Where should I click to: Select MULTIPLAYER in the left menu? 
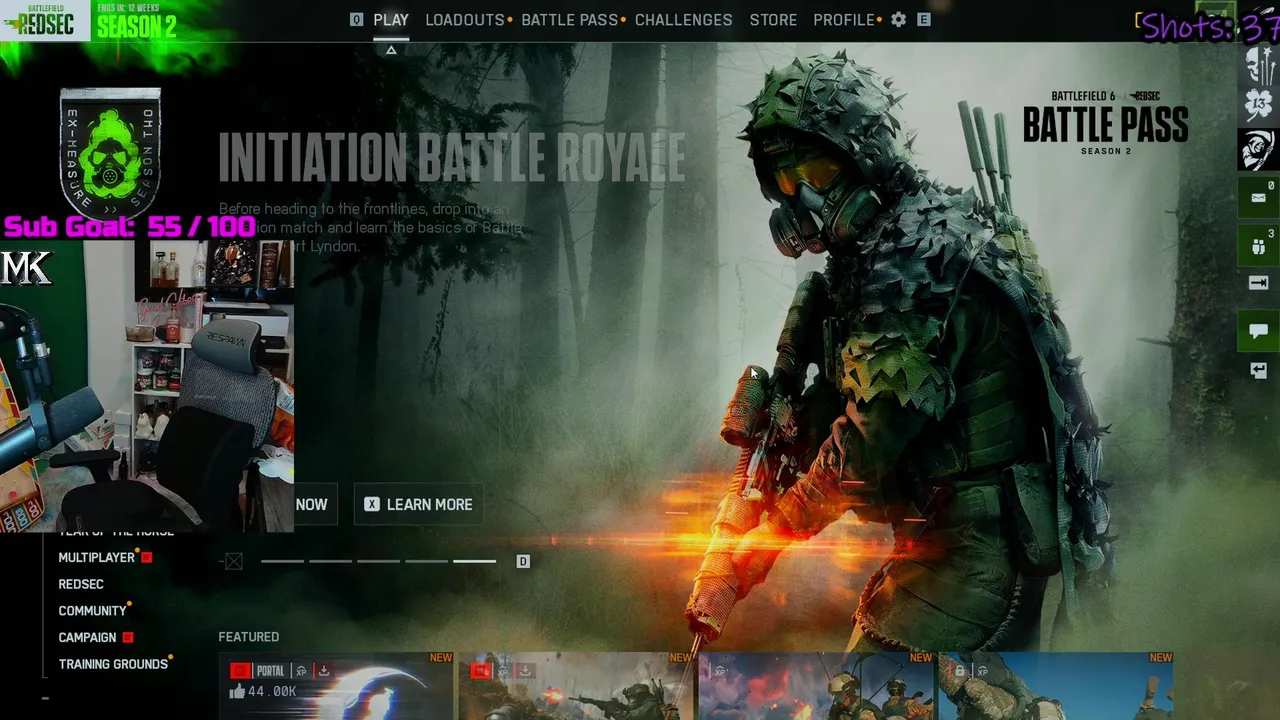[x=97, y=558]
